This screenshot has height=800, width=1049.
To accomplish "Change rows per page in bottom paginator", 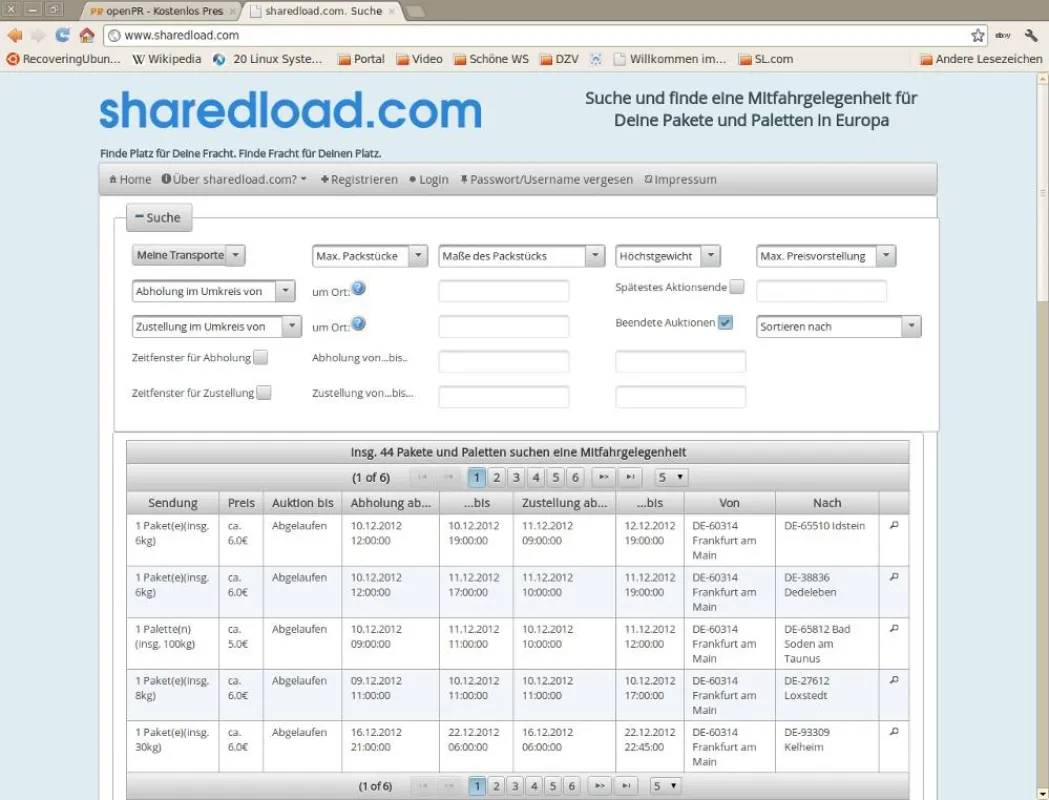I will tap(666, 786).
